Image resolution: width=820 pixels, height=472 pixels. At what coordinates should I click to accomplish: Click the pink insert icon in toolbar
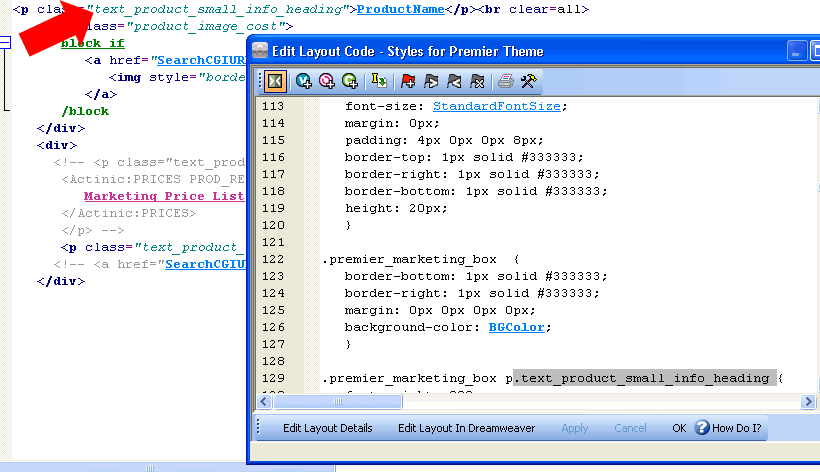click(326, 81)
